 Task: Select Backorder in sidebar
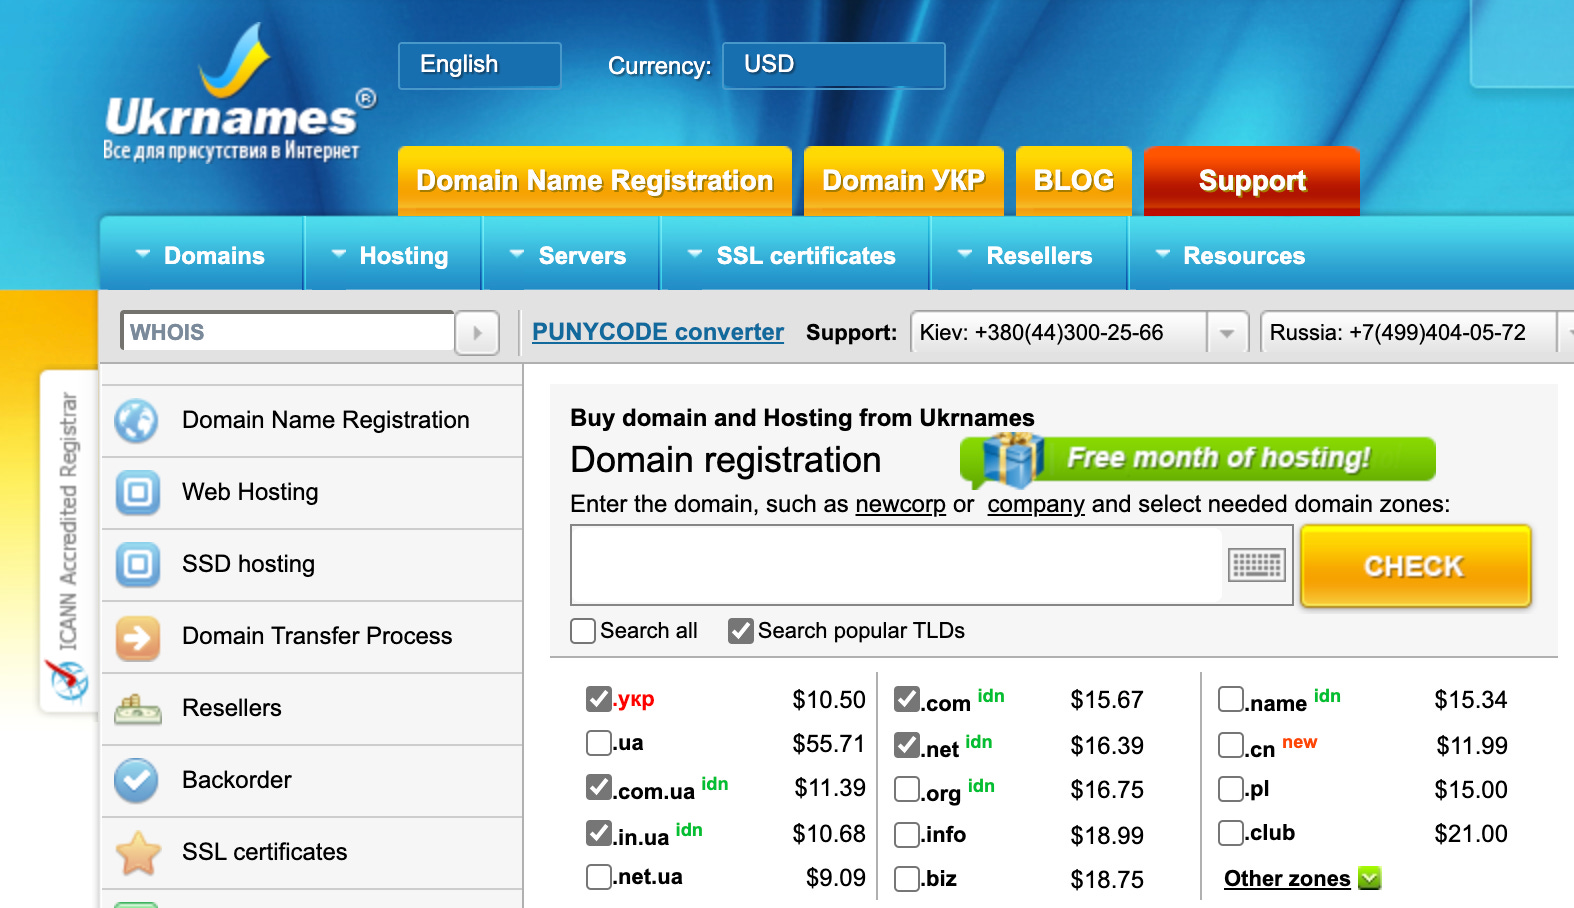[312, 781]
